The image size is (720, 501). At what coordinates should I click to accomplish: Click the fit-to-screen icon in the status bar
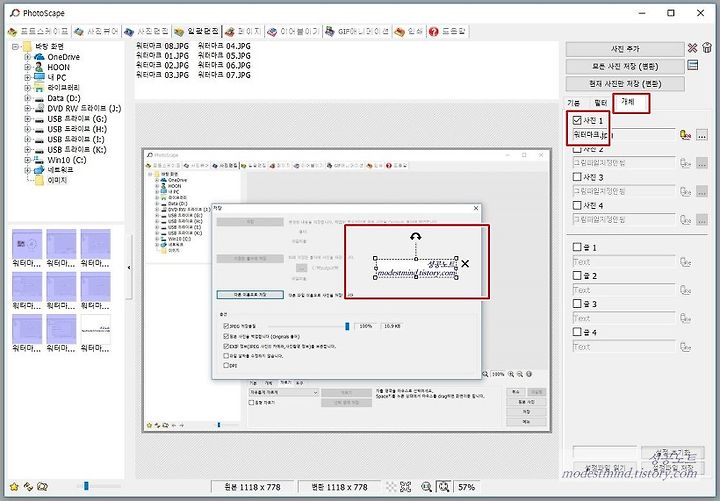click(405, 487)
